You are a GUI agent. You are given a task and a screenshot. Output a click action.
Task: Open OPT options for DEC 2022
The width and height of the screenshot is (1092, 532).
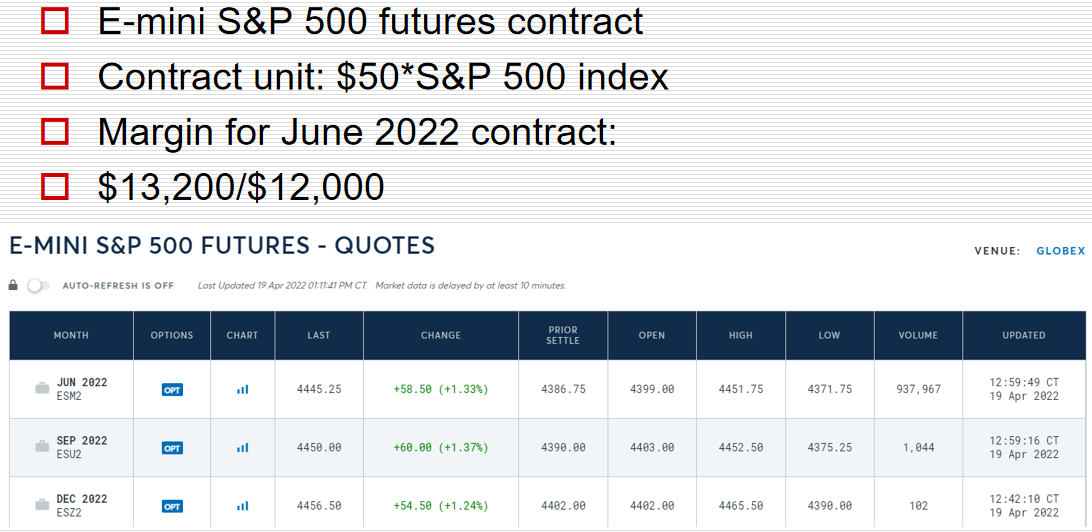pos(172,506)
